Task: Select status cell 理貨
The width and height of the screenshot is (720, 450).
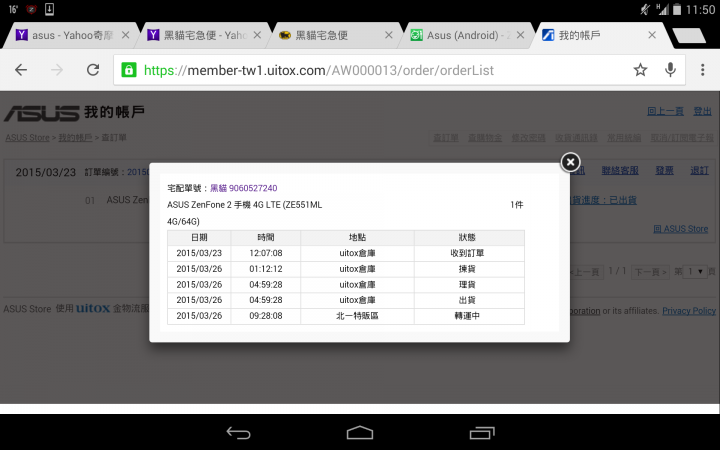Action: (467, 285)
